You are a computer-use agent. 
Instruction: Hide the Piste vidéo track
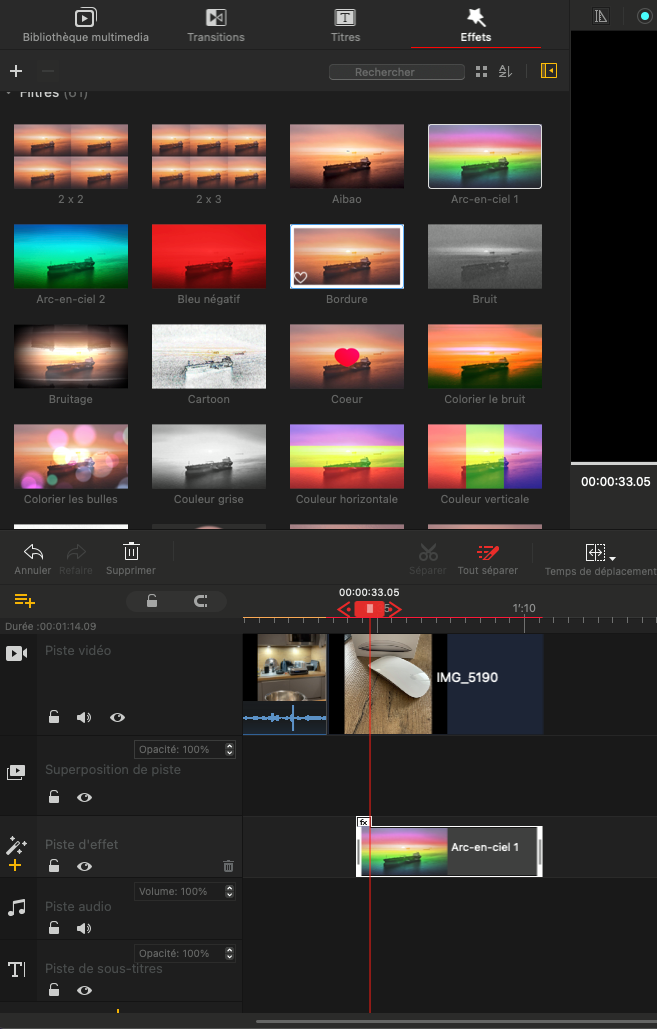117,717
